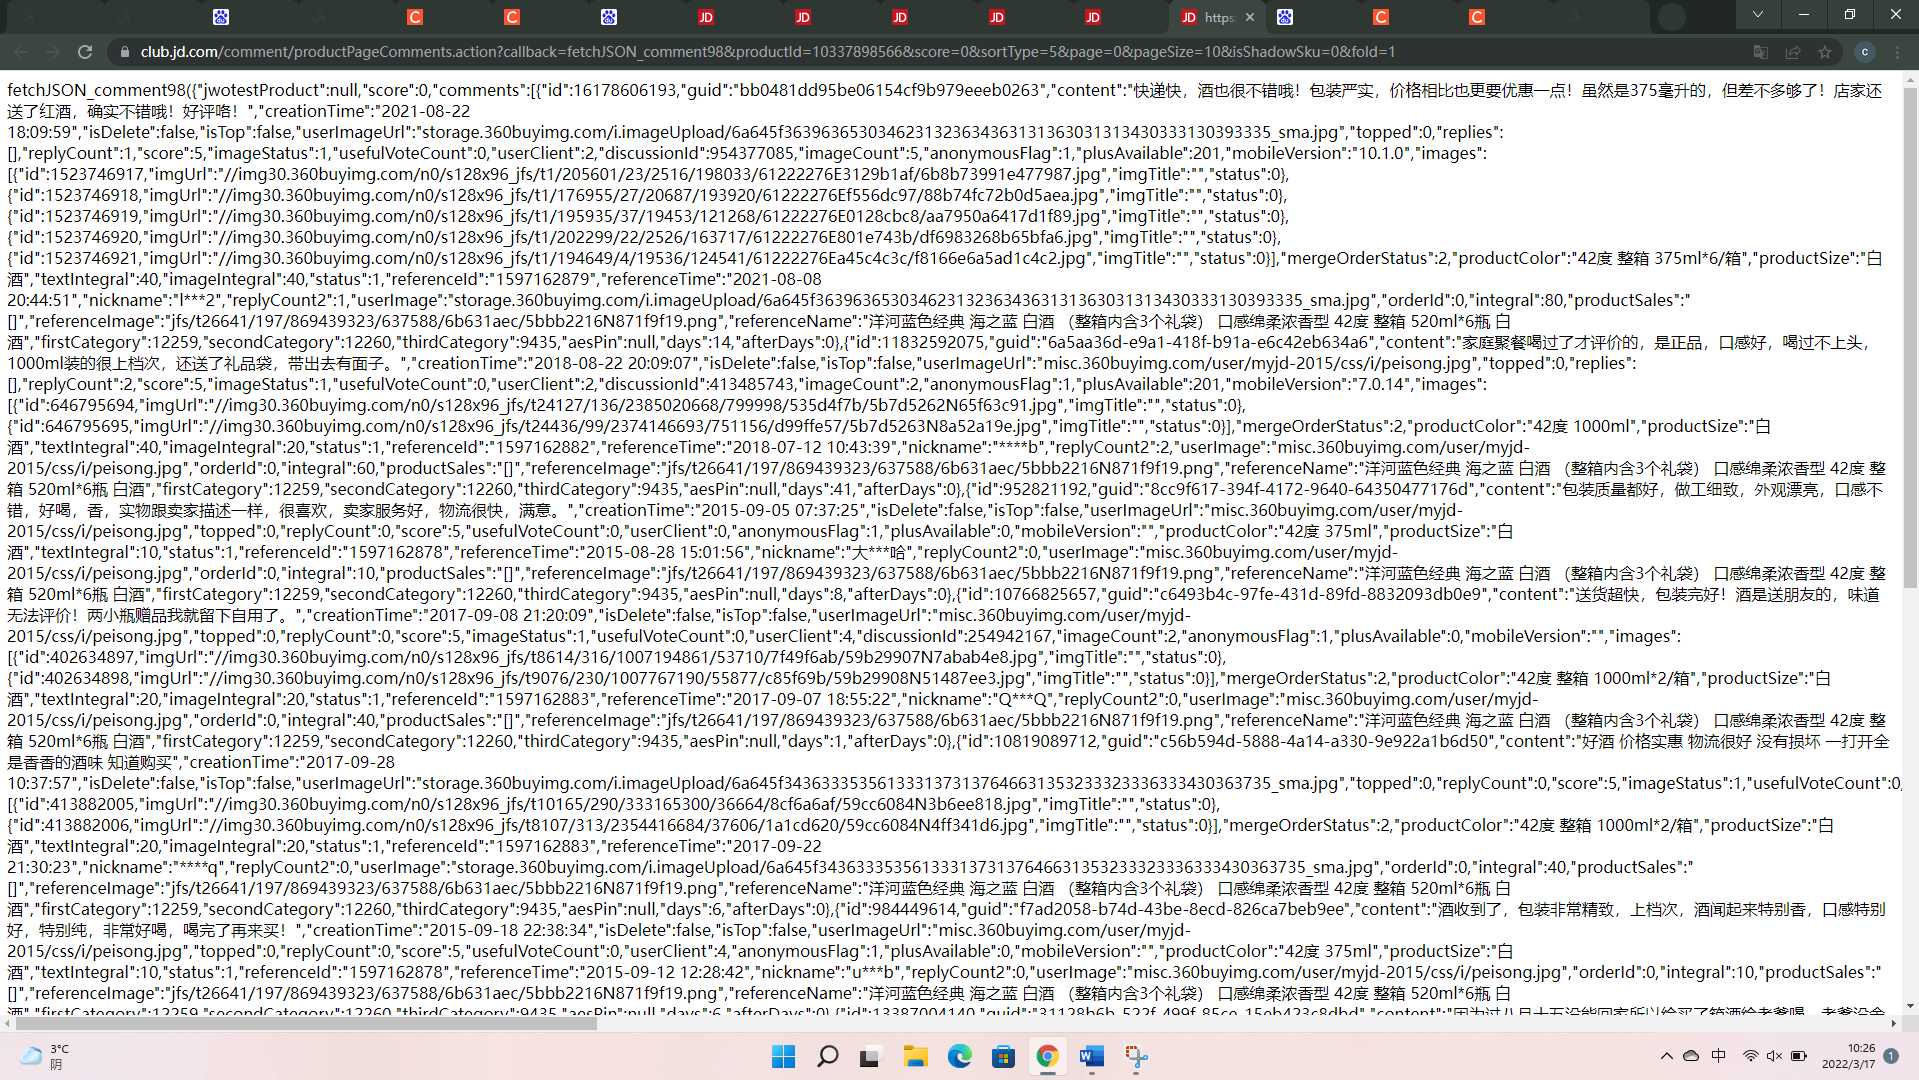Launch File Explorer from taskbar

pyautogui.click(x=915, y=1057)
